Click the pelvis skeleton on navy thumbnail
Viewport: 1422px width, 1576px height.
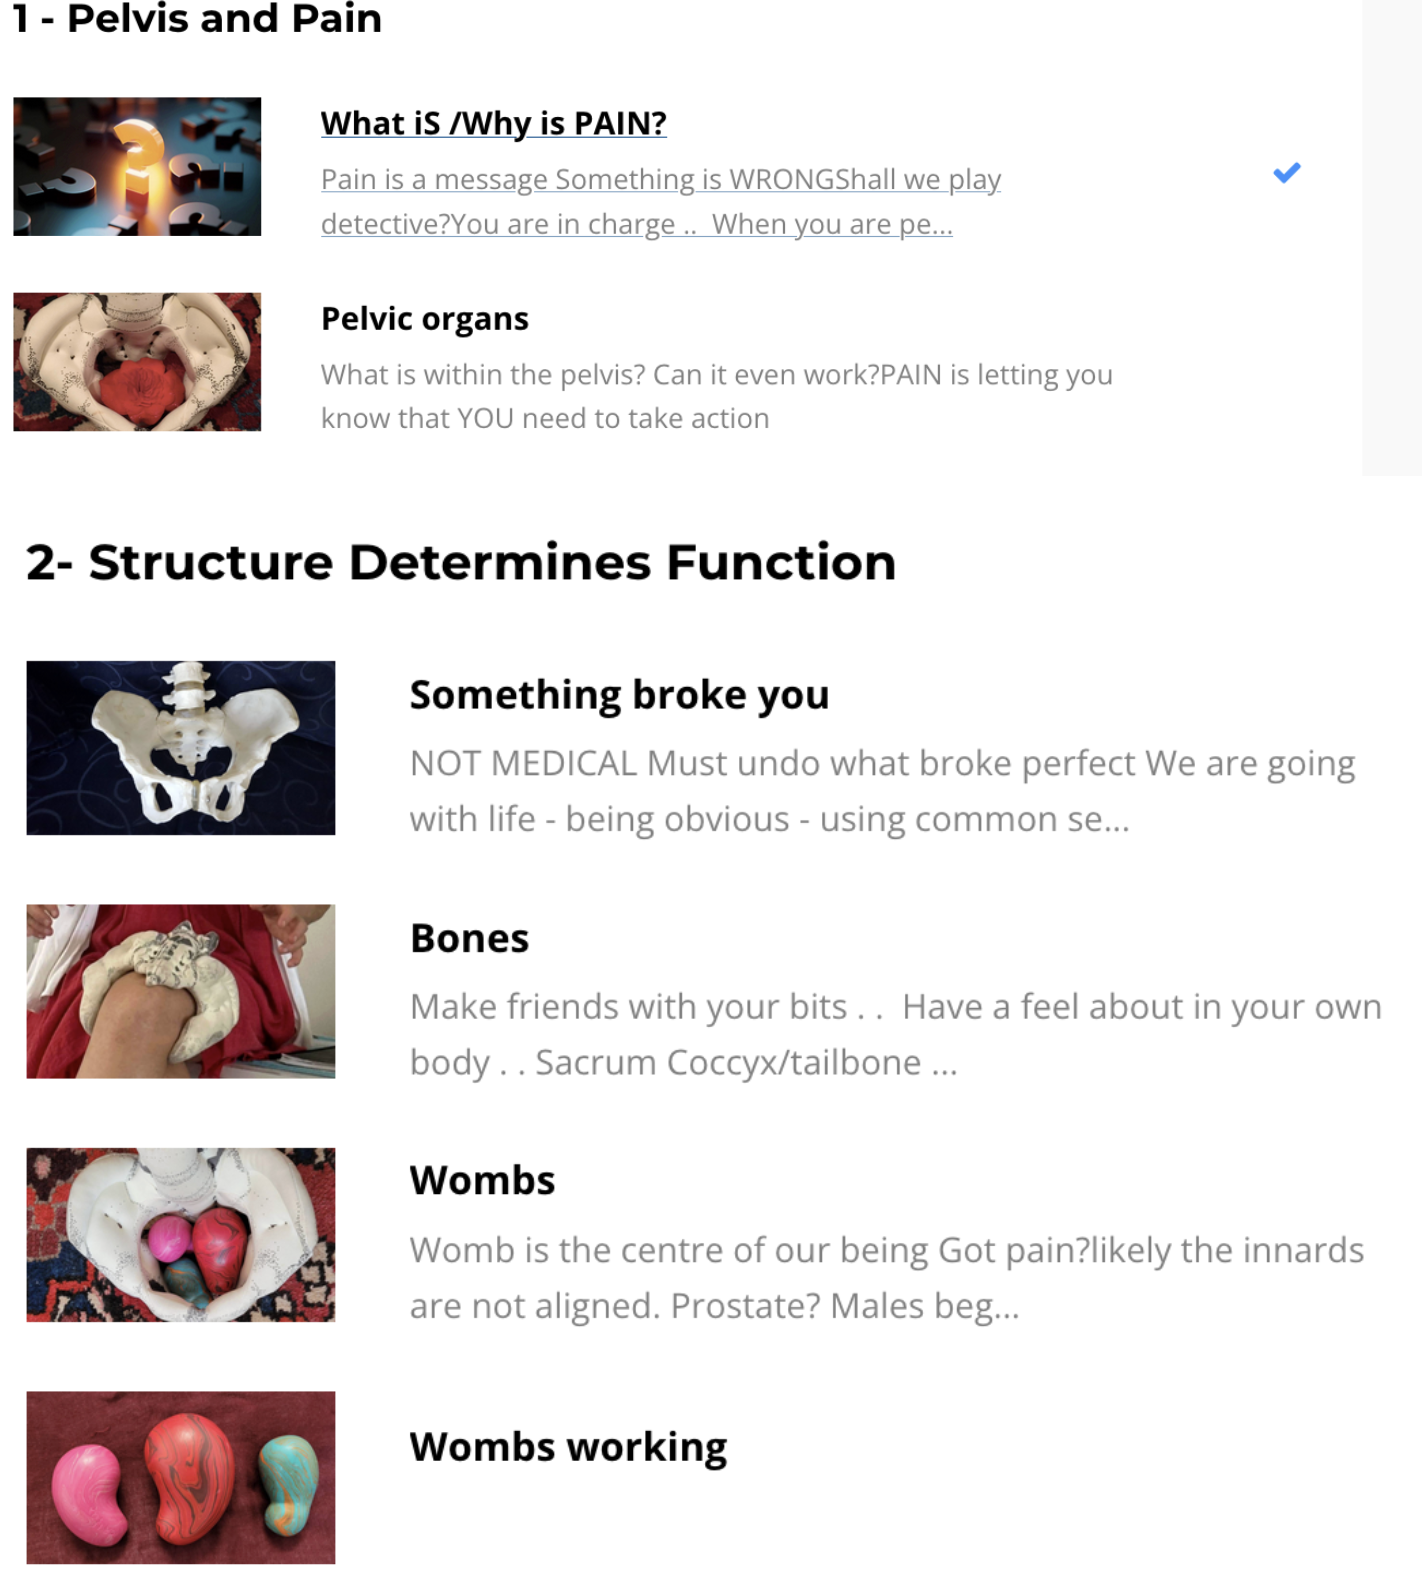[181, 748]
